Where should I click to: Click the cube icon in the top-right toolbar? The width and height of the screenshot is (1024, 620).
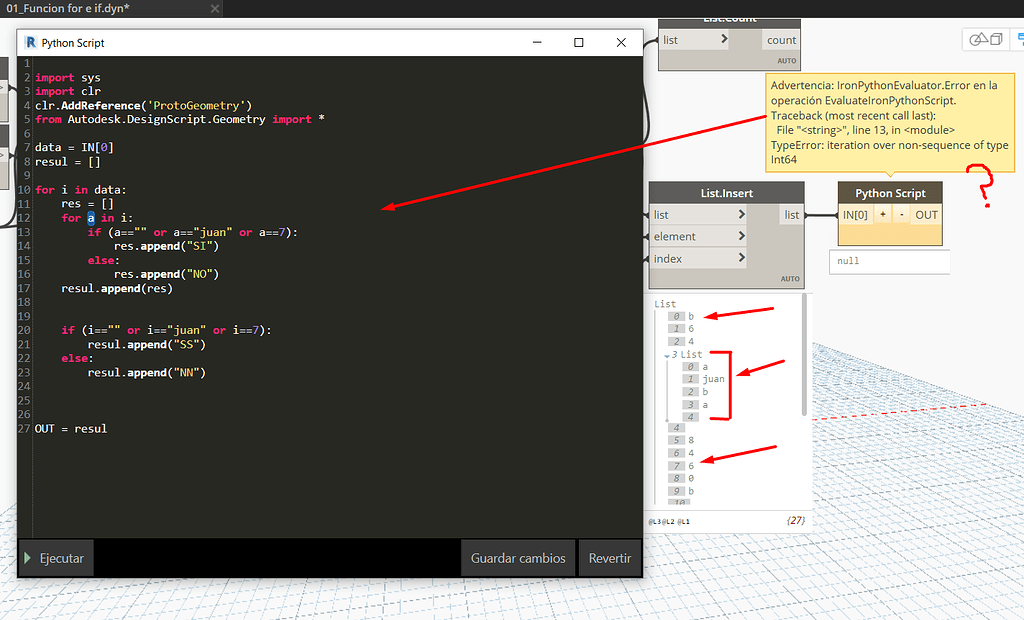[x=996, y=39]
